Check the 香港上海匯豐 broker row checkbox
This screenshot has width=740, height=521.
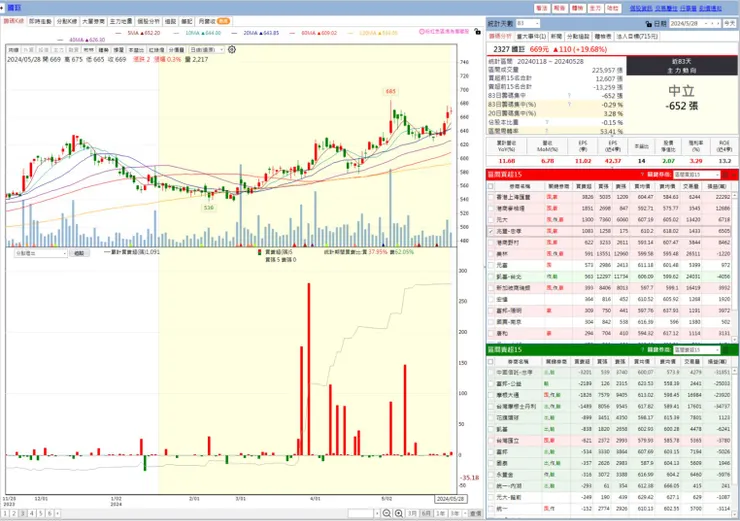491,197
